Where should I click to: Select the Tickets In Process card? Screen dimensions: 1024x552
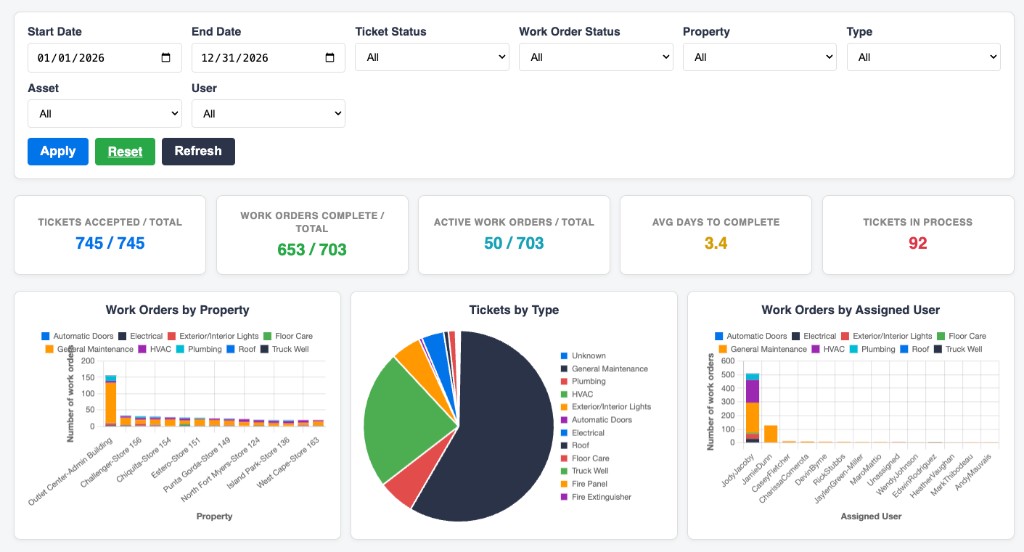(x=918, y=235)
